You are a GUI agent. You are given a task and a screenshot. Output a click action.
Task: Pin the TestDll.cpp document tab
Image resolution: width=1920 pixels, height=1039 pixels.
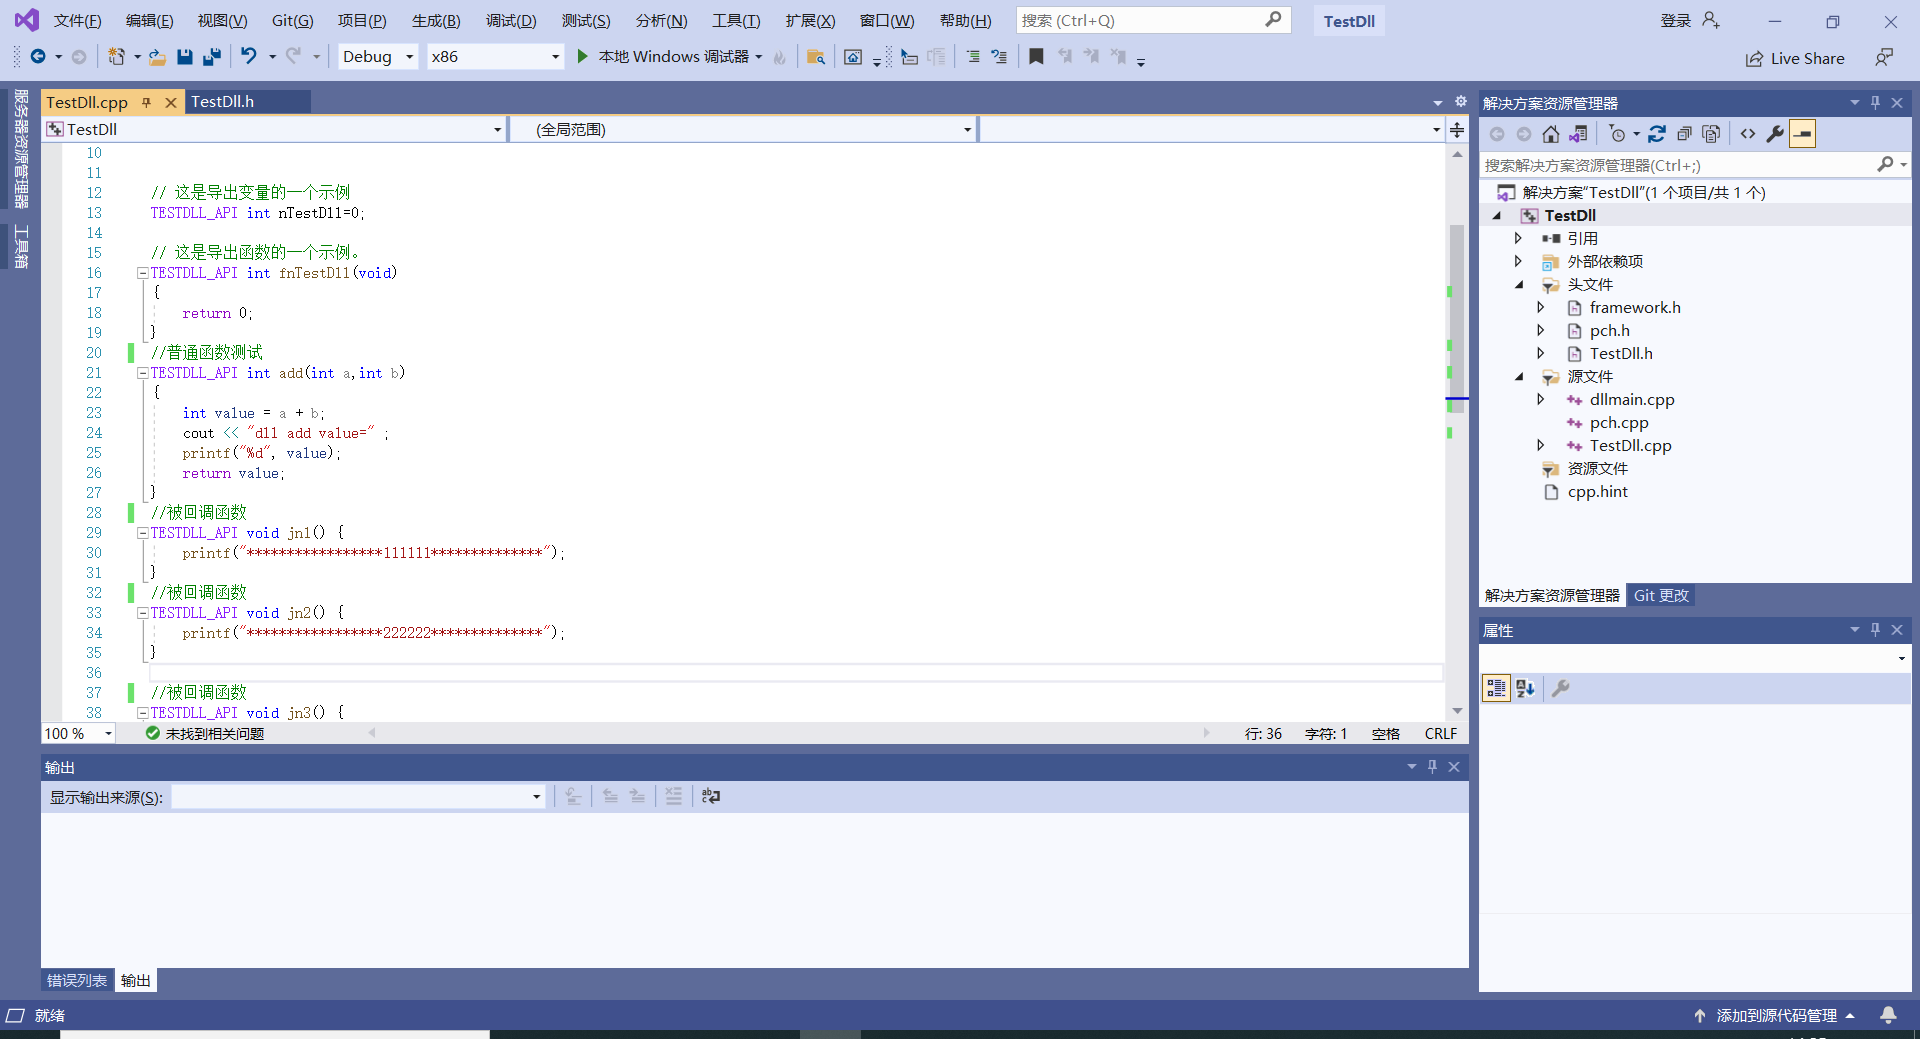pos(147,101)
